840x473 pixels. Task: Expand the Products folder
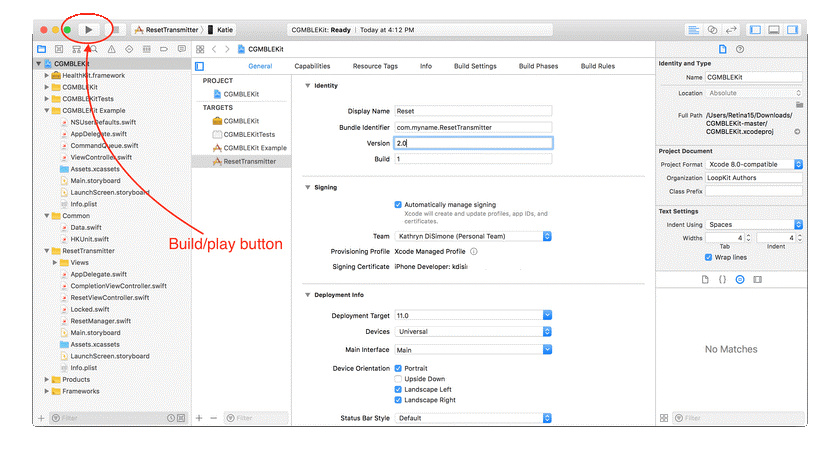point(47,380)
